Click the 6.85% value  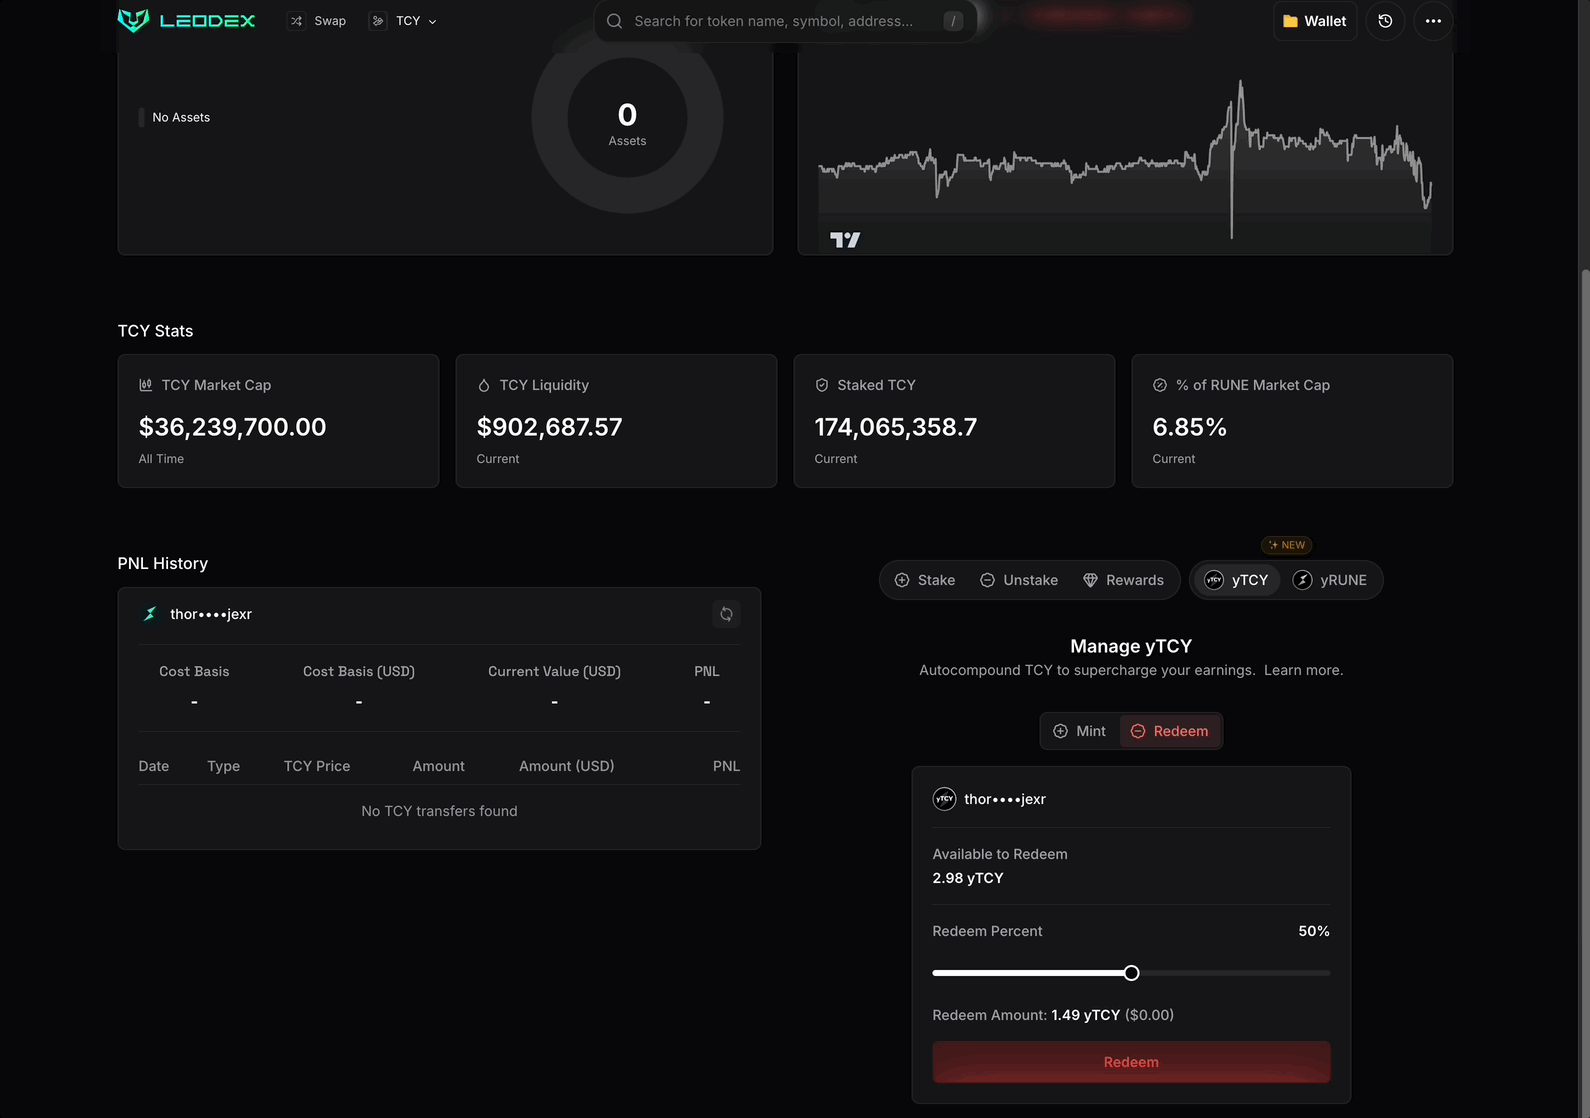pyautogui.click(x=1190, y=427)
